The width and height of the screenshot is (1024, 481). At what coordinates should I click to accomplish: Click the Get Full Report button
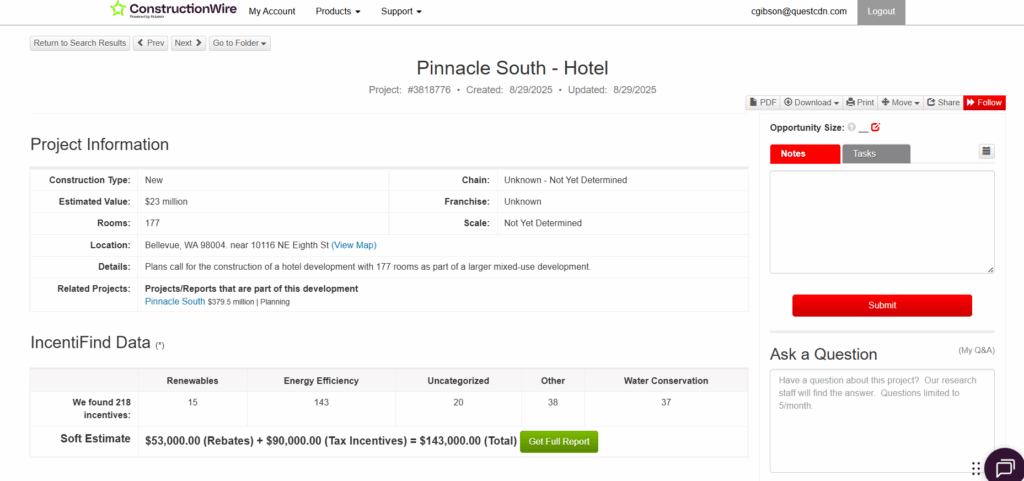[558, 441]
